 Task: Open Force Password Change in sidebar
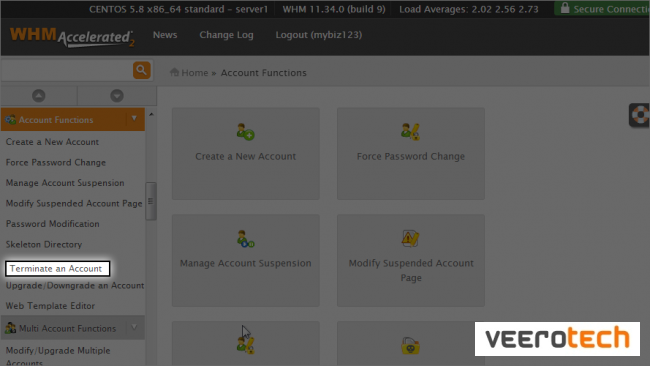pyautogui.click(x=56, y=162)
